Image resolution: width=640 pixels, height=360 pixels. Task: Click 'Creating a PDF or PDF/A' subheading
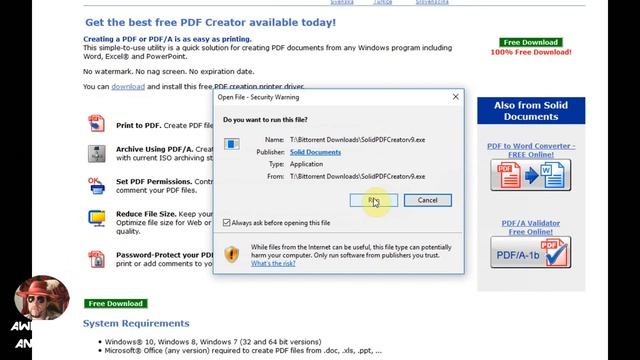167,39
